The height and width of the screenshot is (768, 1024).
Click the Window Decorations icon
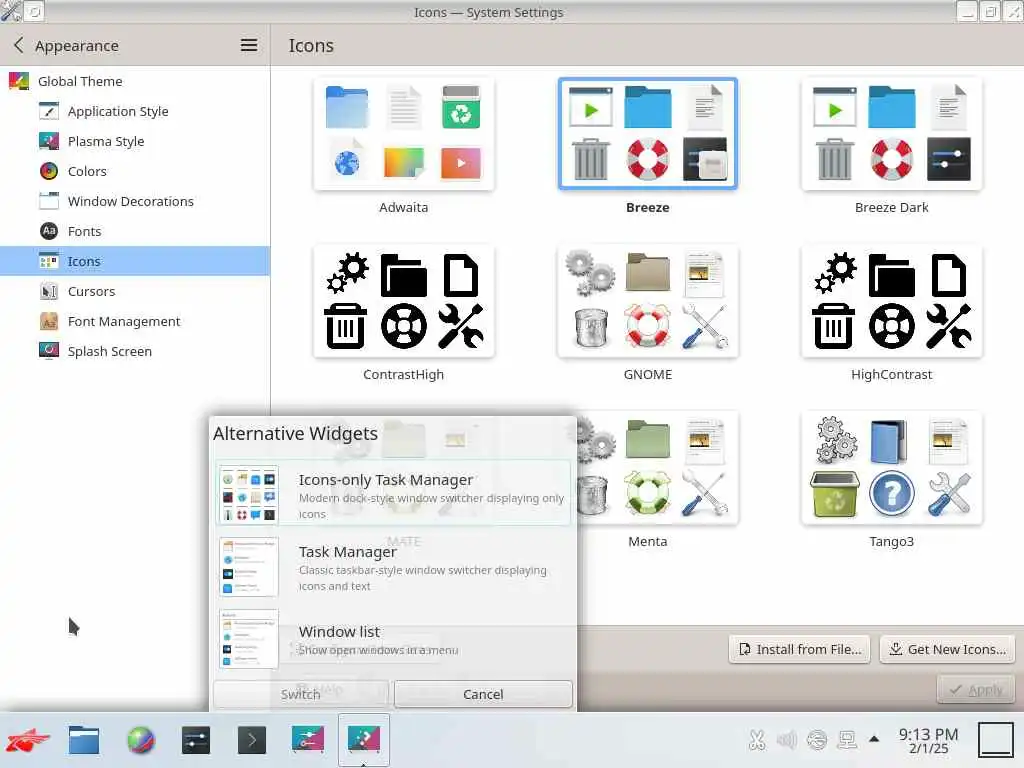(49, 201)
